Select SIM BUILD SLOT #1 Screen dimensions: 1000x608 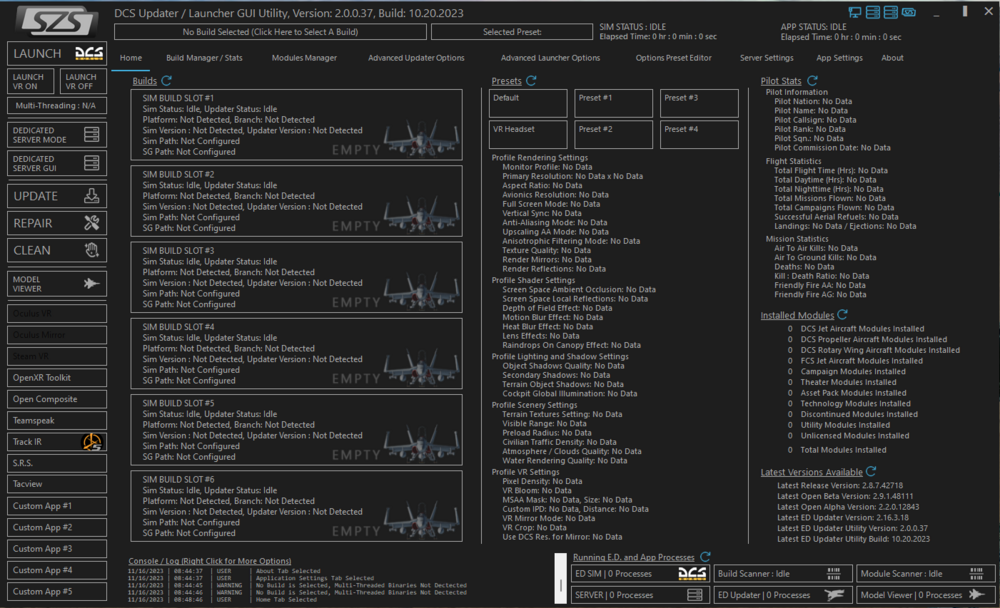pos(297,125)
